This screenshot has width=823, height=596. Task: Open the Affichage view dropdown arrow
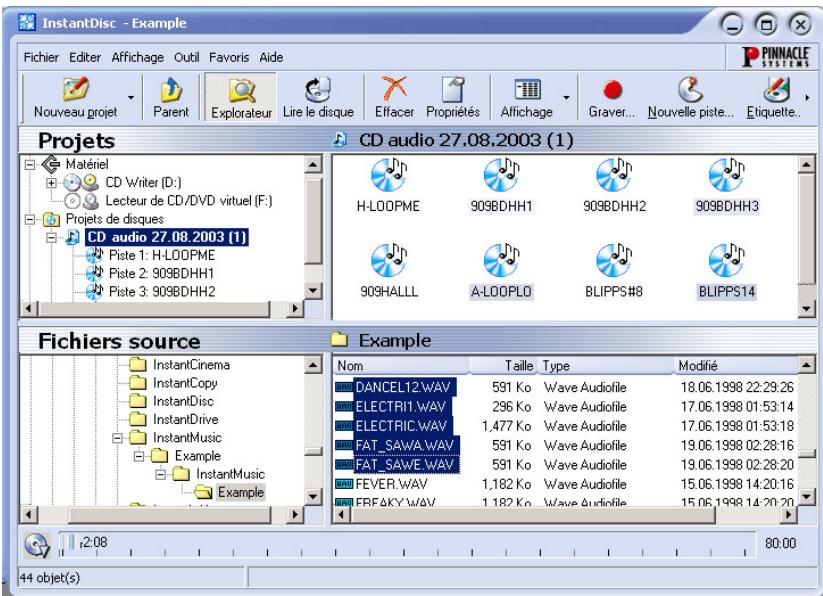point(566,98)
